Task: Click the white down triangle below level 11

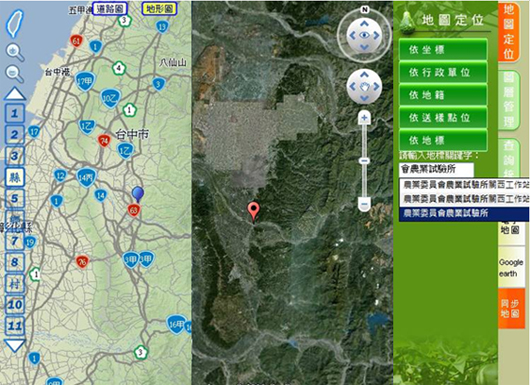Action: (x=15, y=345)
